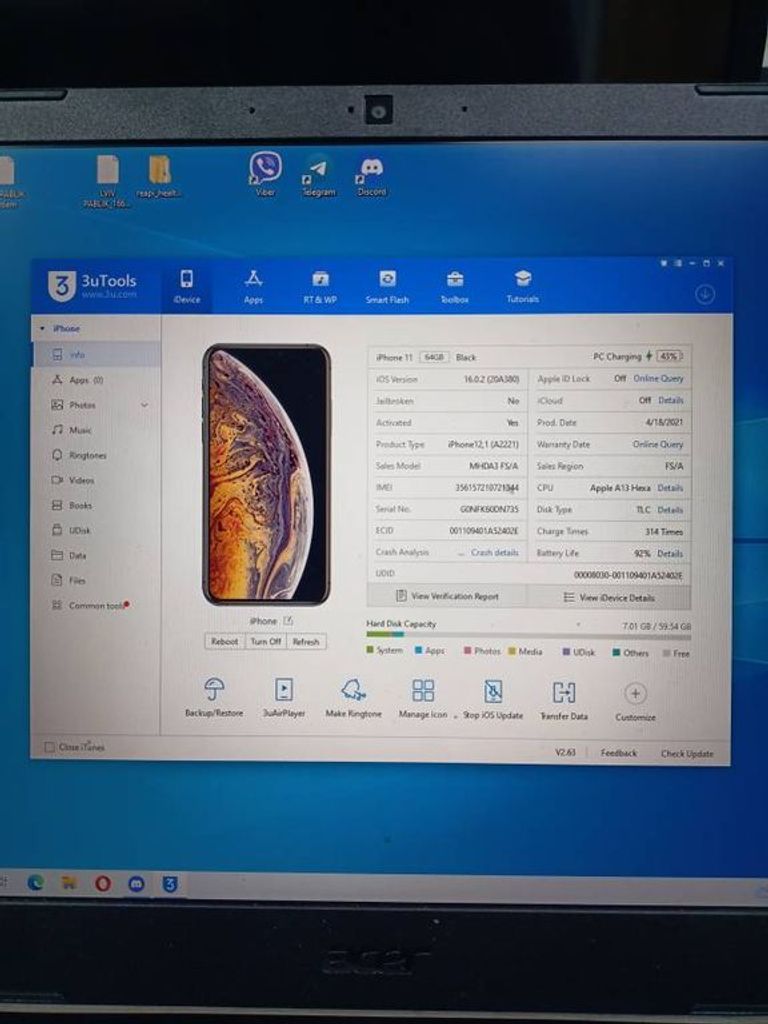The image size is (768, 1024).
Task: Open Viber desktop shortcut
Action: coord(265,174)
